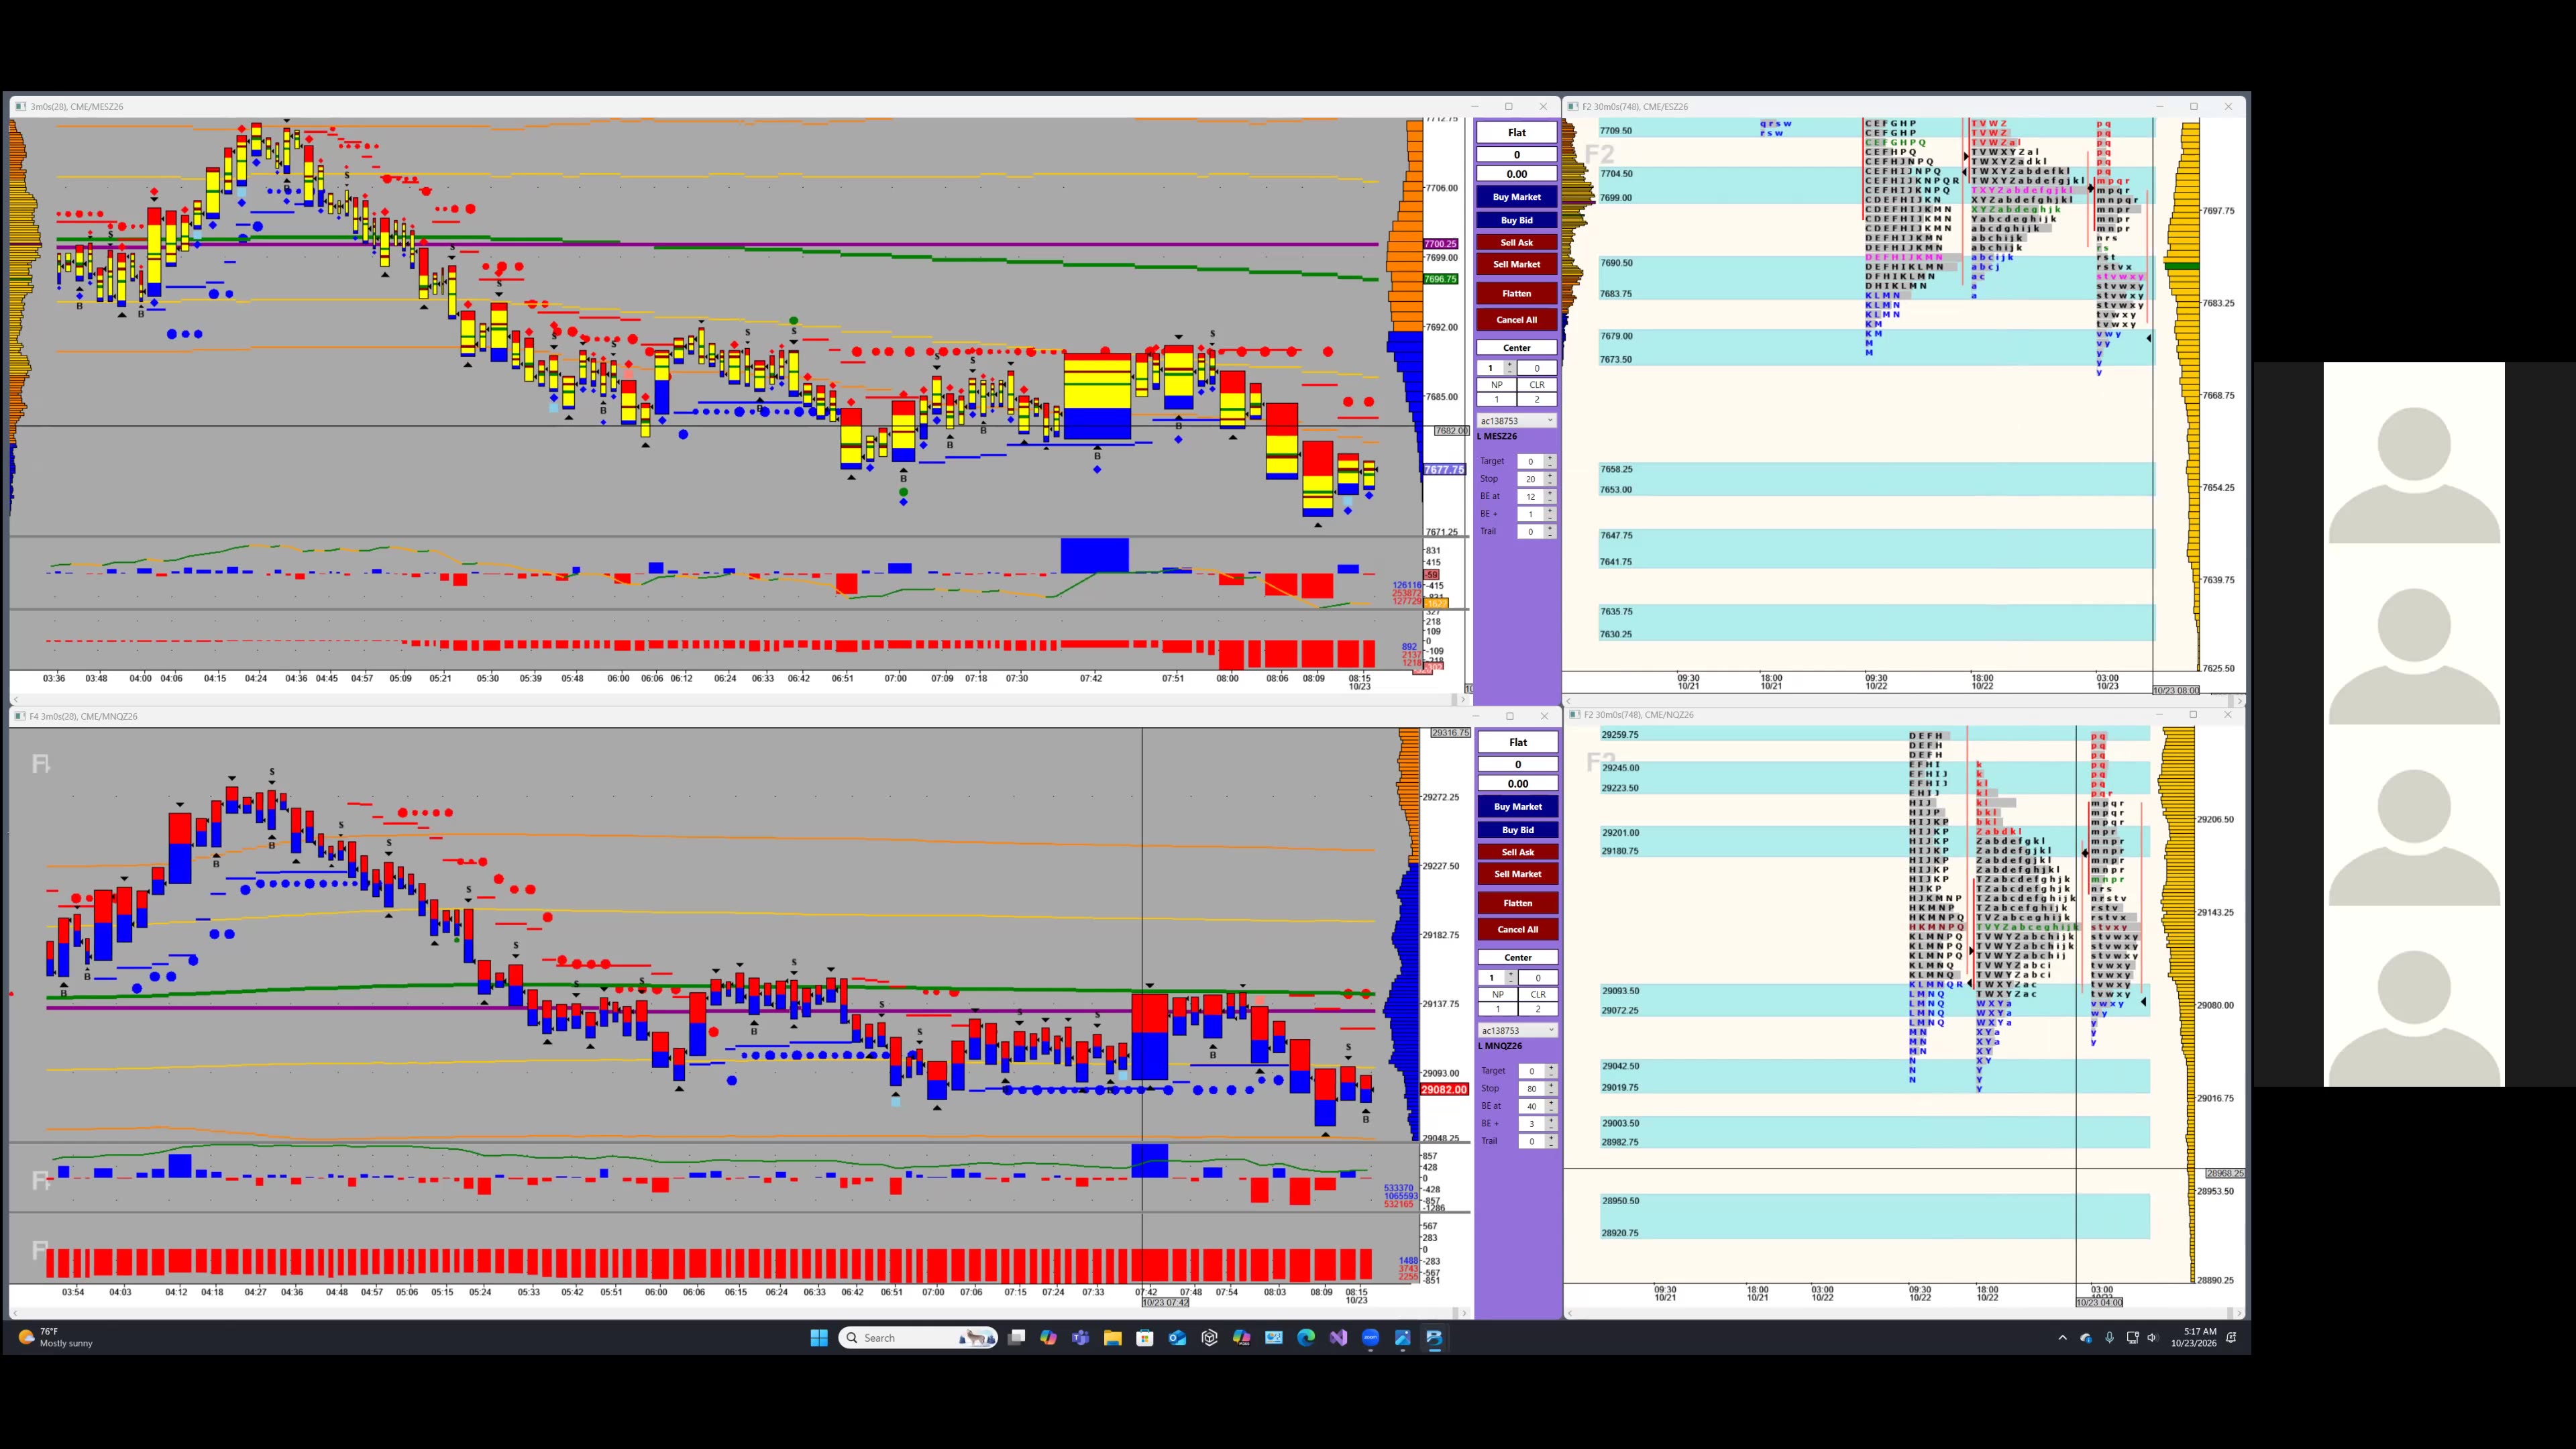Click Center in the MNQZ26 order panel
The height and width of the screenshot is (1449, 2576).
pyautogui.click(x=1517, y=958)
